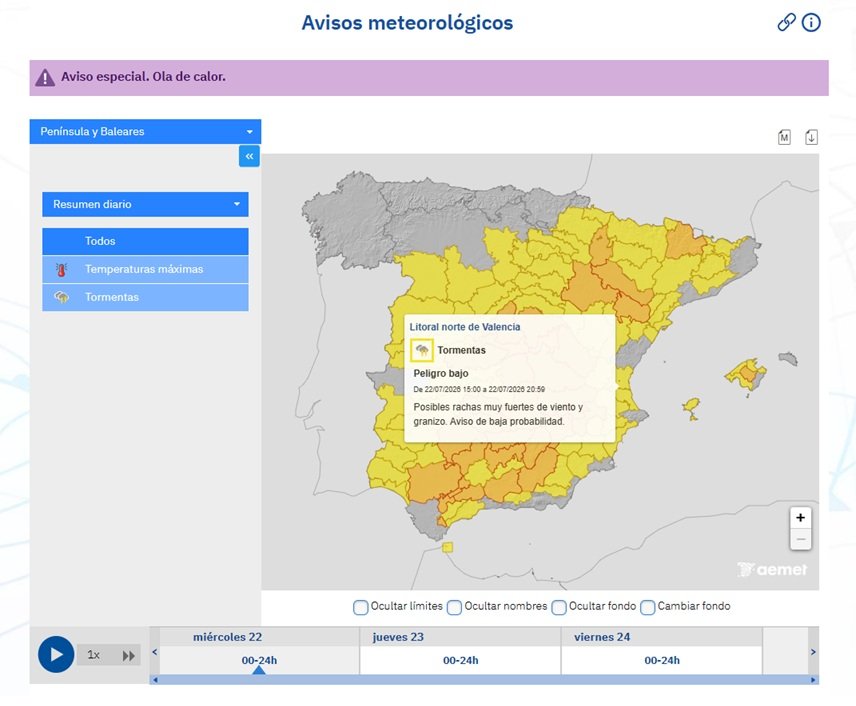Zoom out on the map with minus

tap(800, 539)
